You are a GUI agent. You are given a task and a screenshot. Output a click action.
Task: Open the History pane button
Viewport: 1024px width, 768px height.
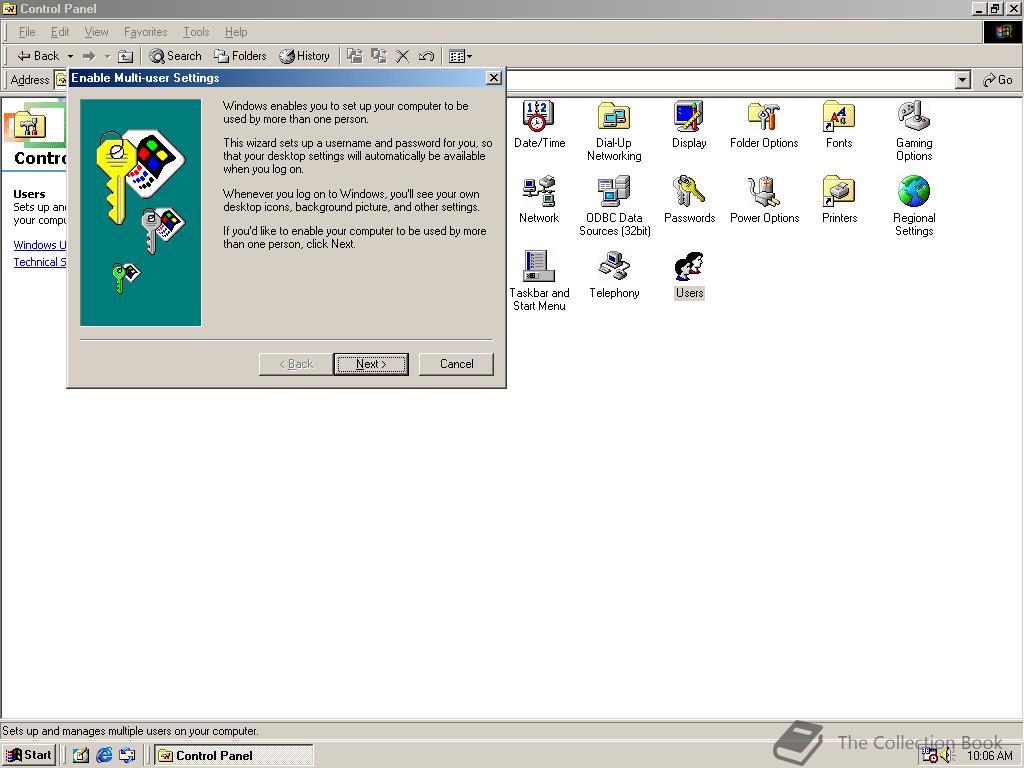tap(304, 56)
